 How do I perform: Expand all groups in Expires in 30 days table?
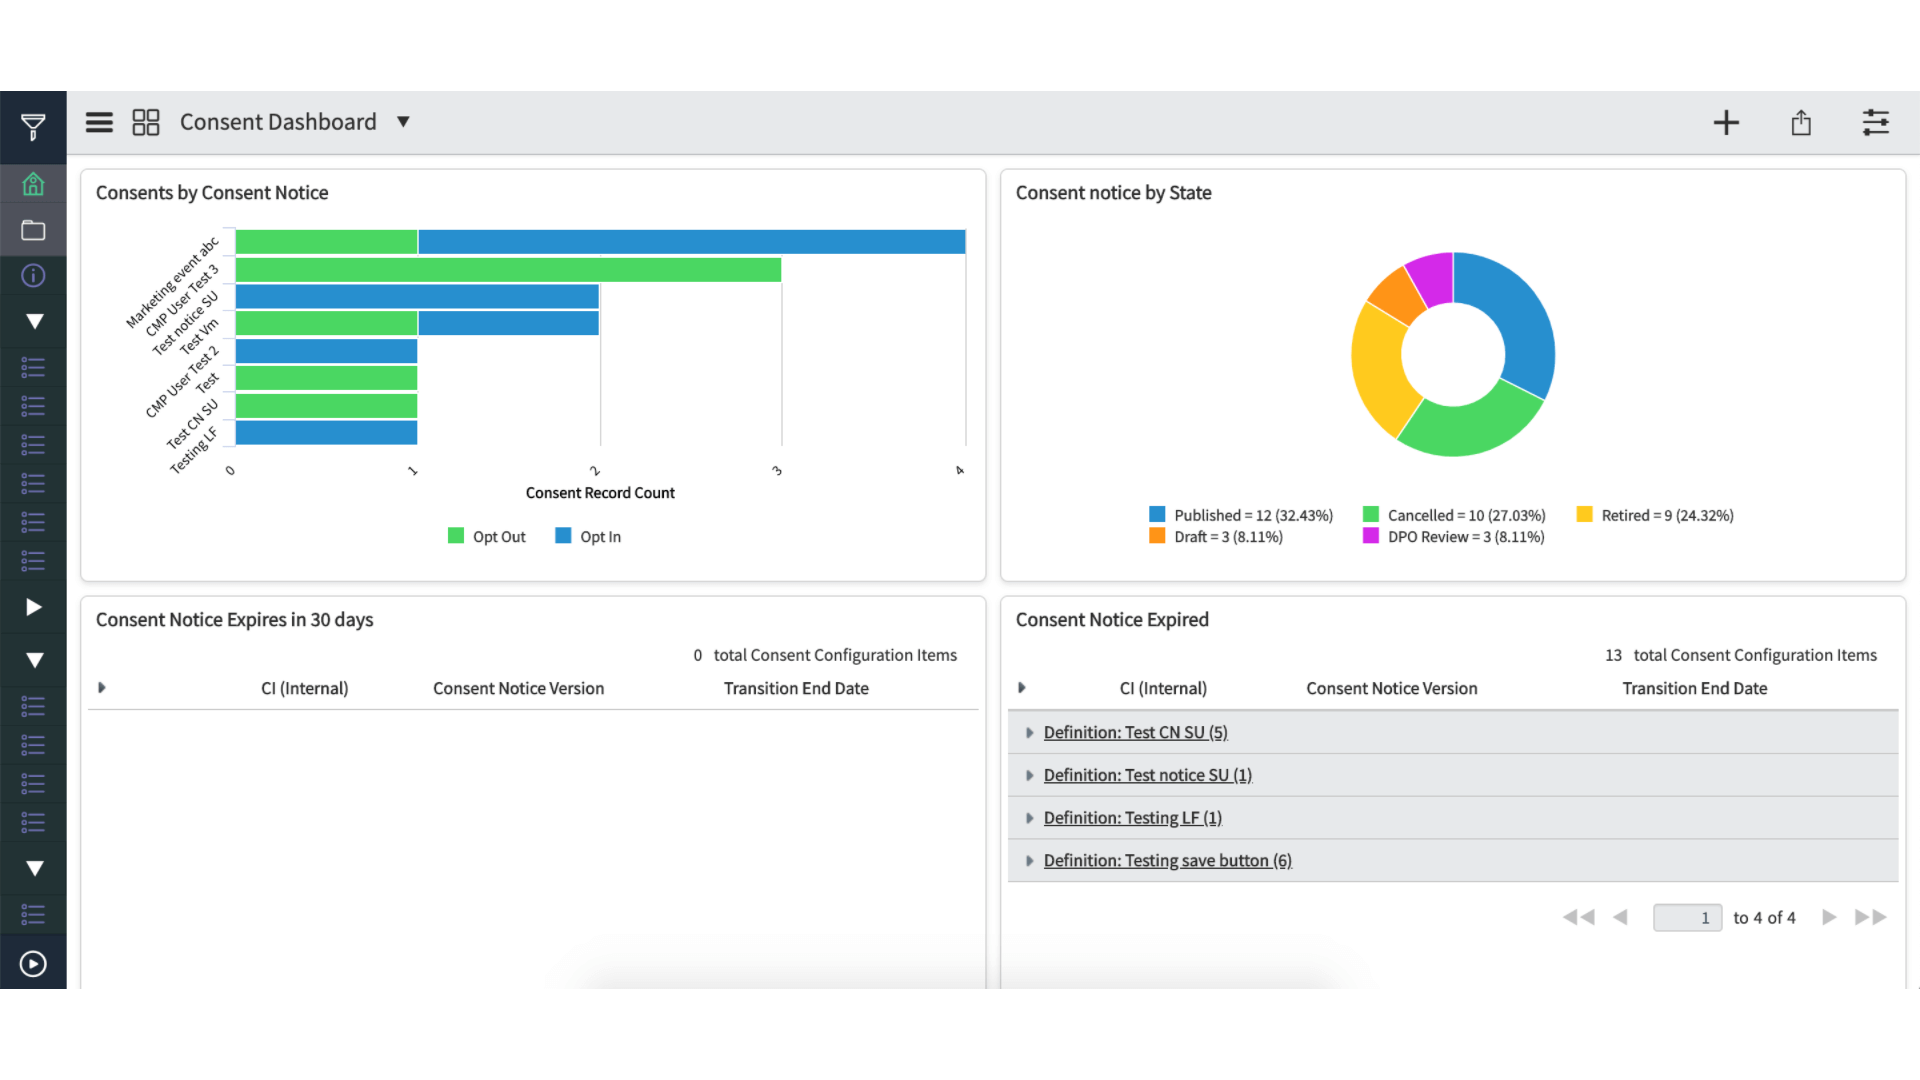tap(101, 688)
